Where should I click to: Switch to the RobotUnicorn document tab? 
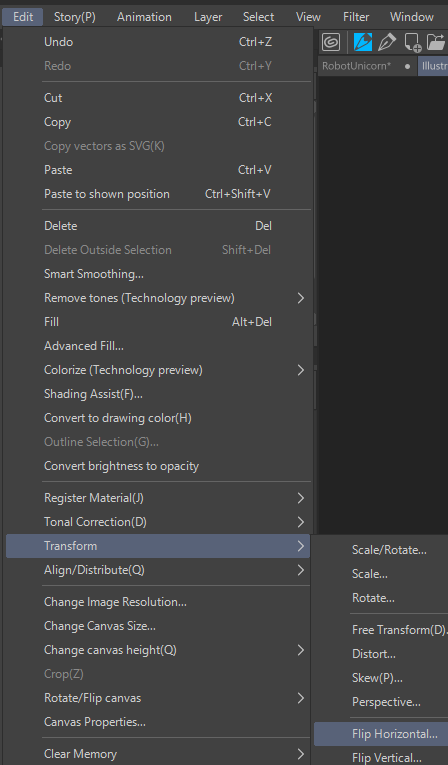click(357, 66)
